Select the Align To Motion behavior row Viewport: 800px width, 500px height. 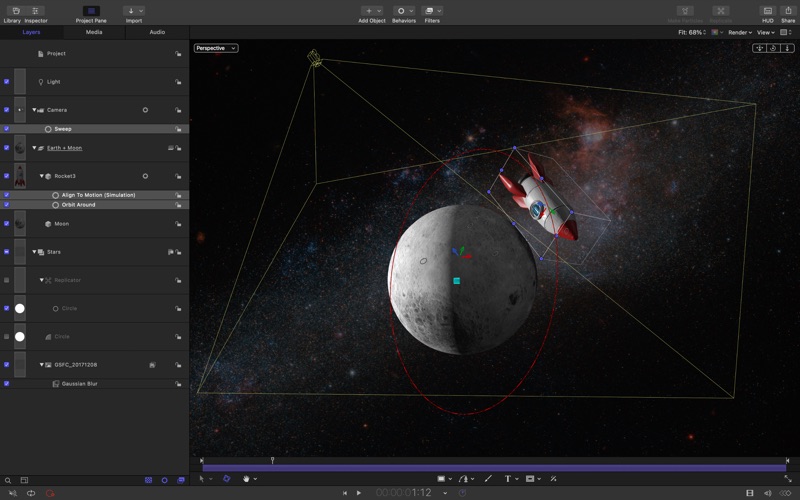pyautogui.click(x=98, y=195)
